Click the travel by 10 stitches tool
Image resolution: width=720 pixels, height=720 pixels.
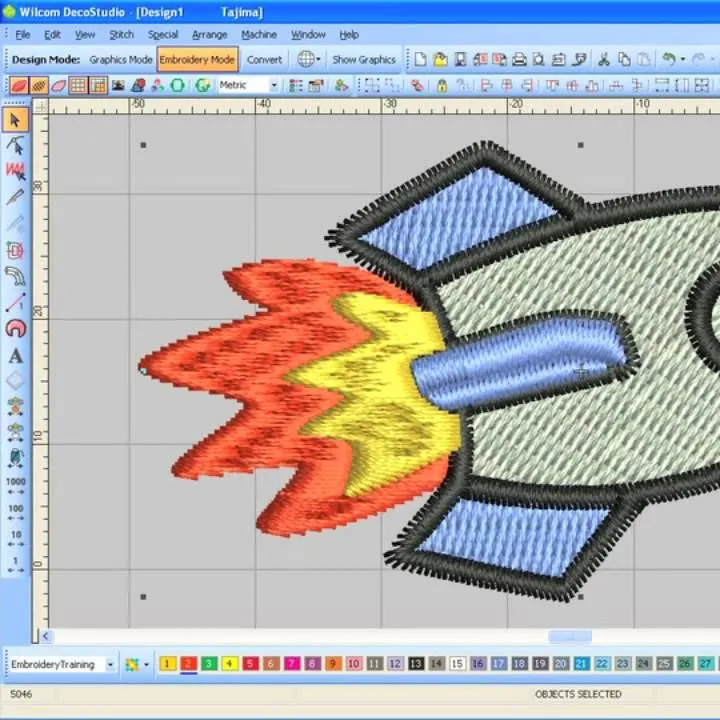pyautogui.click(x=16, y=538)
